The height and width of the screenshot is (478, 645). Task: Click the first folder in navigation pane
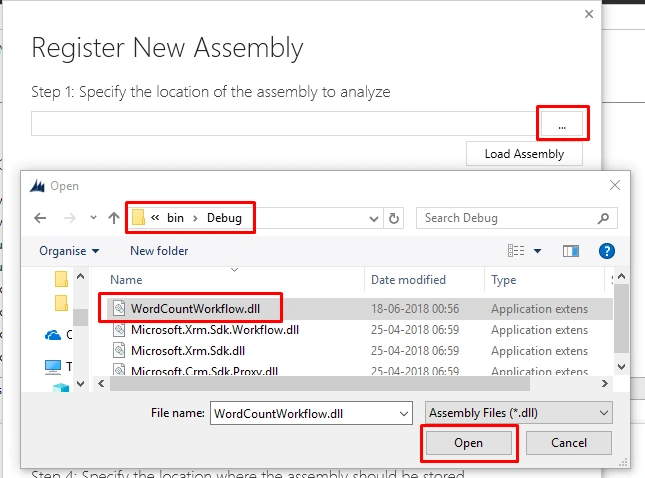pos(61,279)
